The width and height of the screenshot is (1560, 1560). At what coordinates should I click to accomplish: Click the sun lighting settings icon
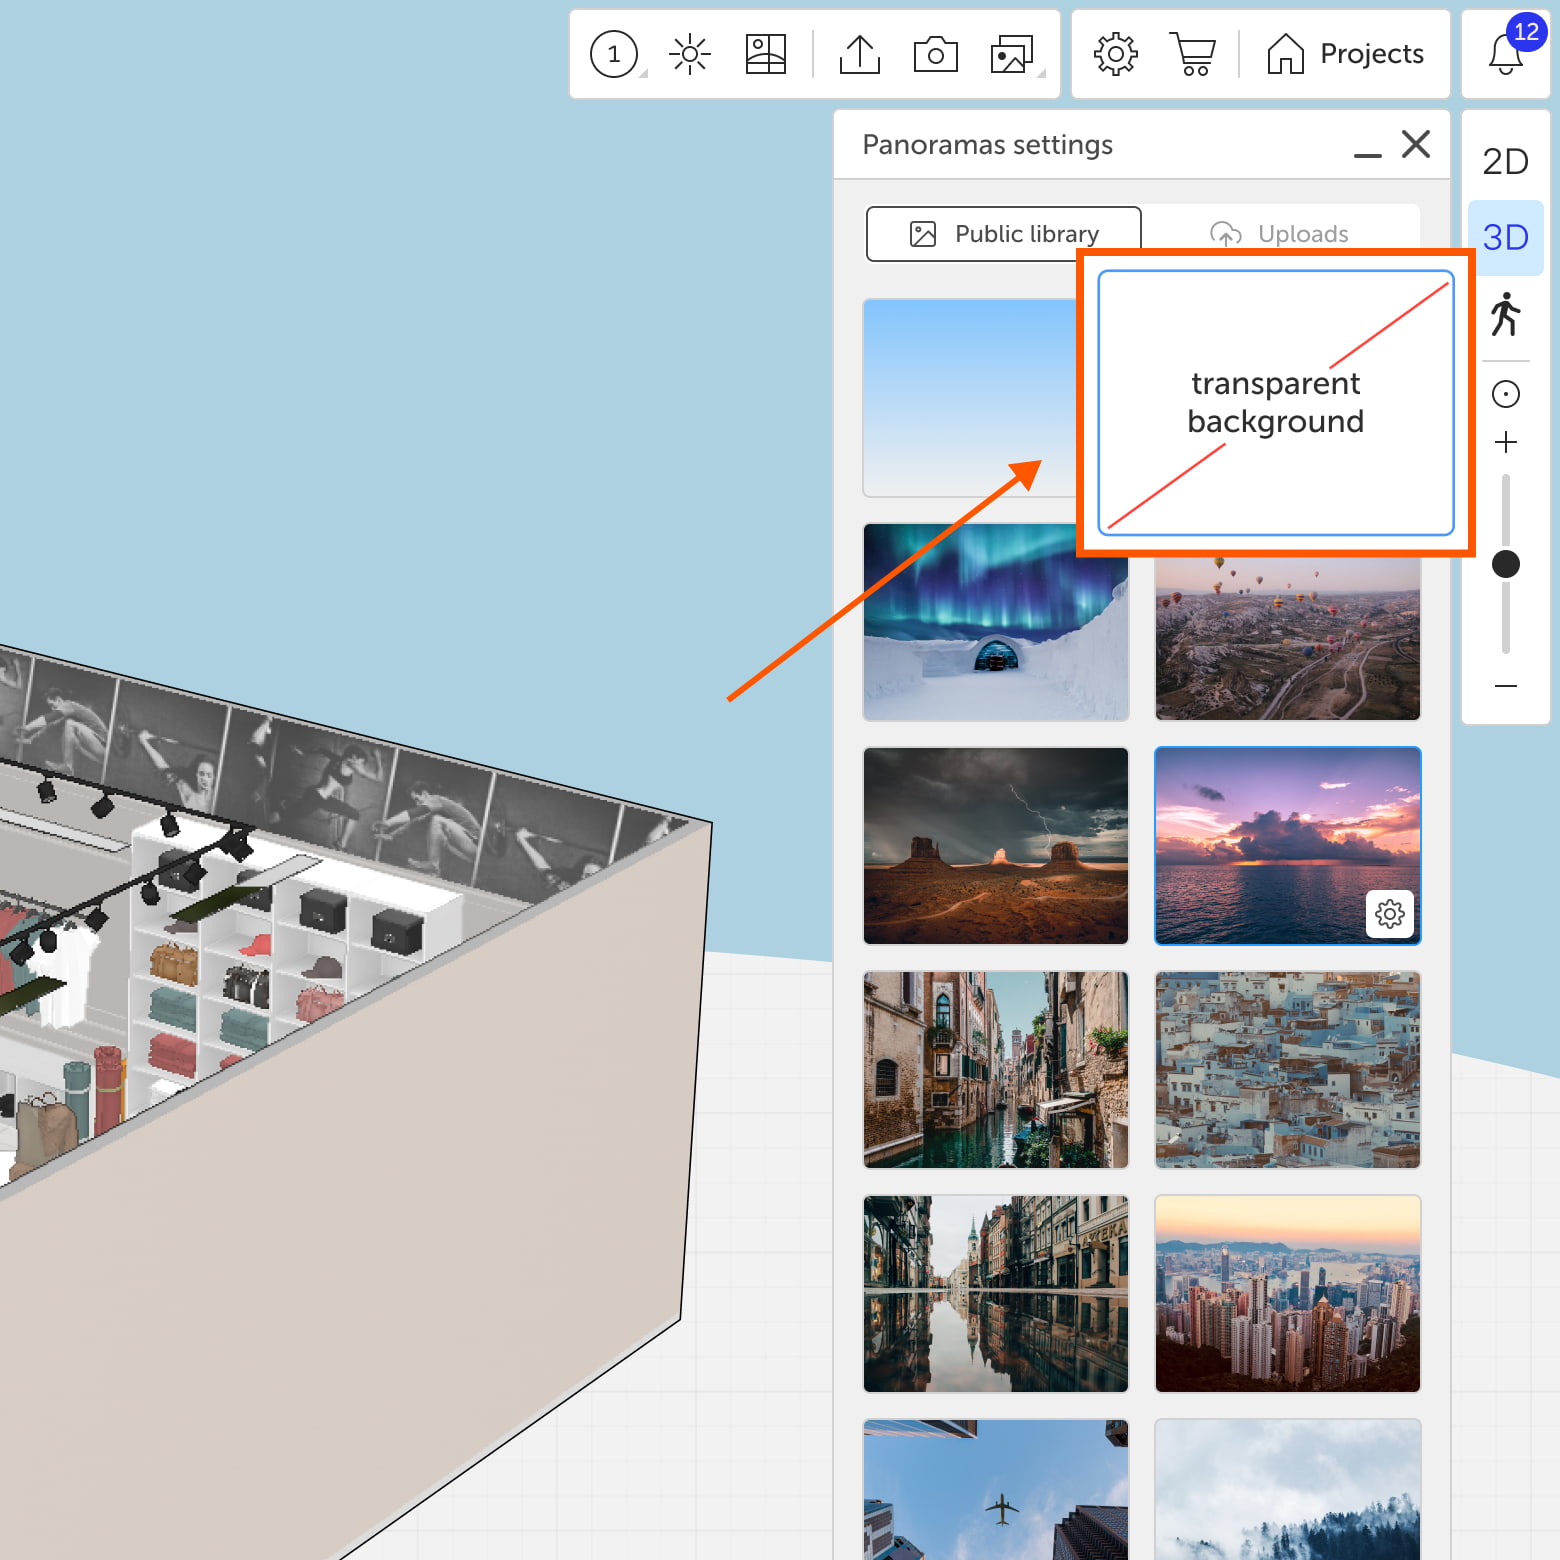(690, 54)
